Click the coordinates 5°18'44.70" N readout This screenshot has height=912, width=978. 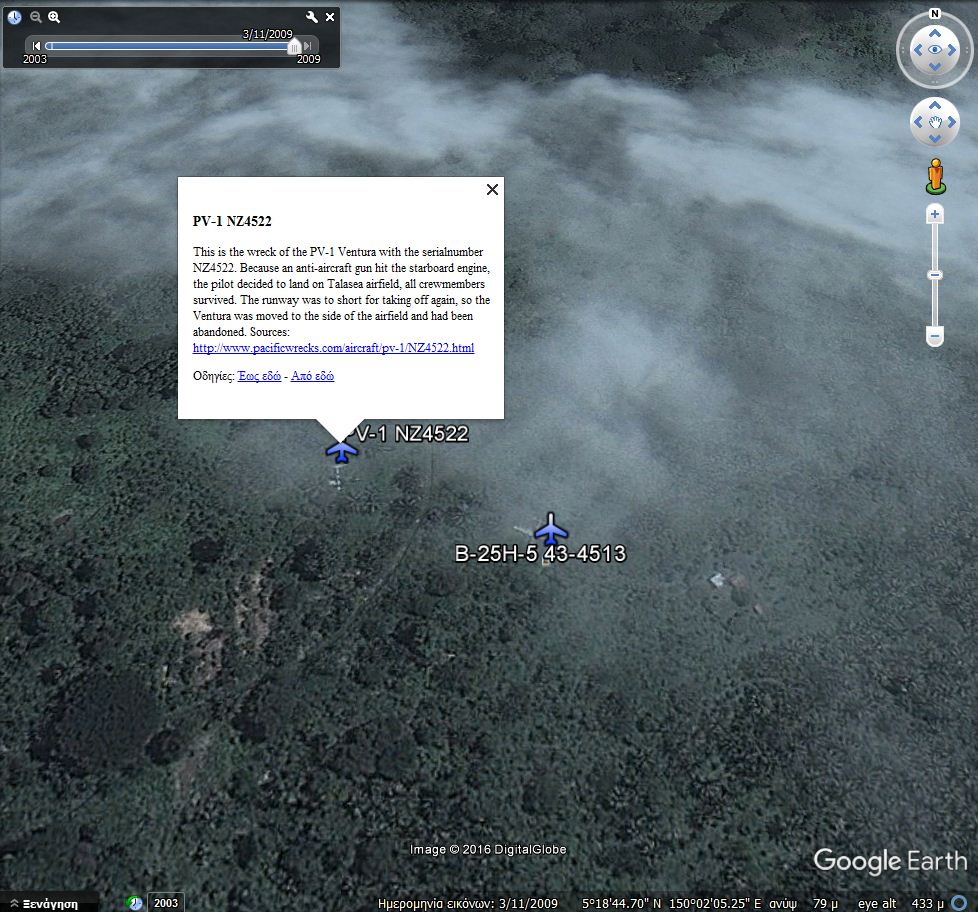tap(621, 903)
